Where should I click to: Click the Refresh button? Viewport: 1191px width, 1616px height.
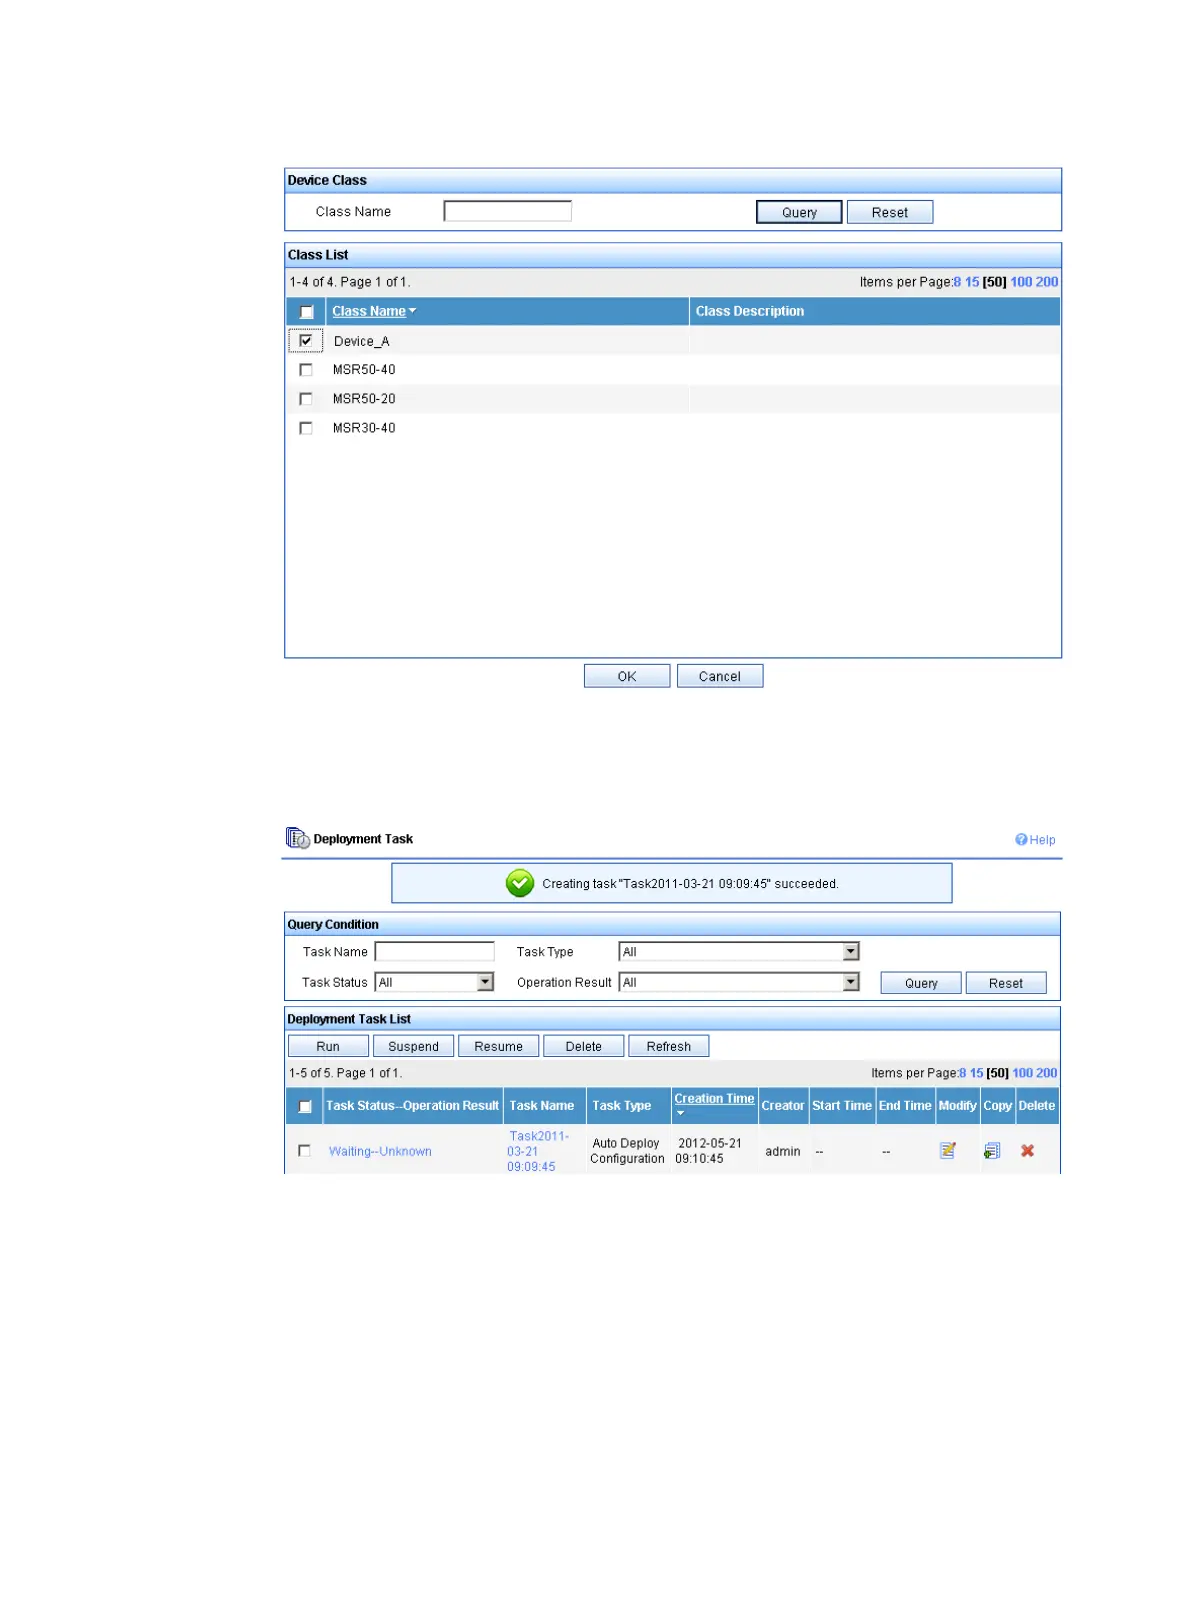669,1046
